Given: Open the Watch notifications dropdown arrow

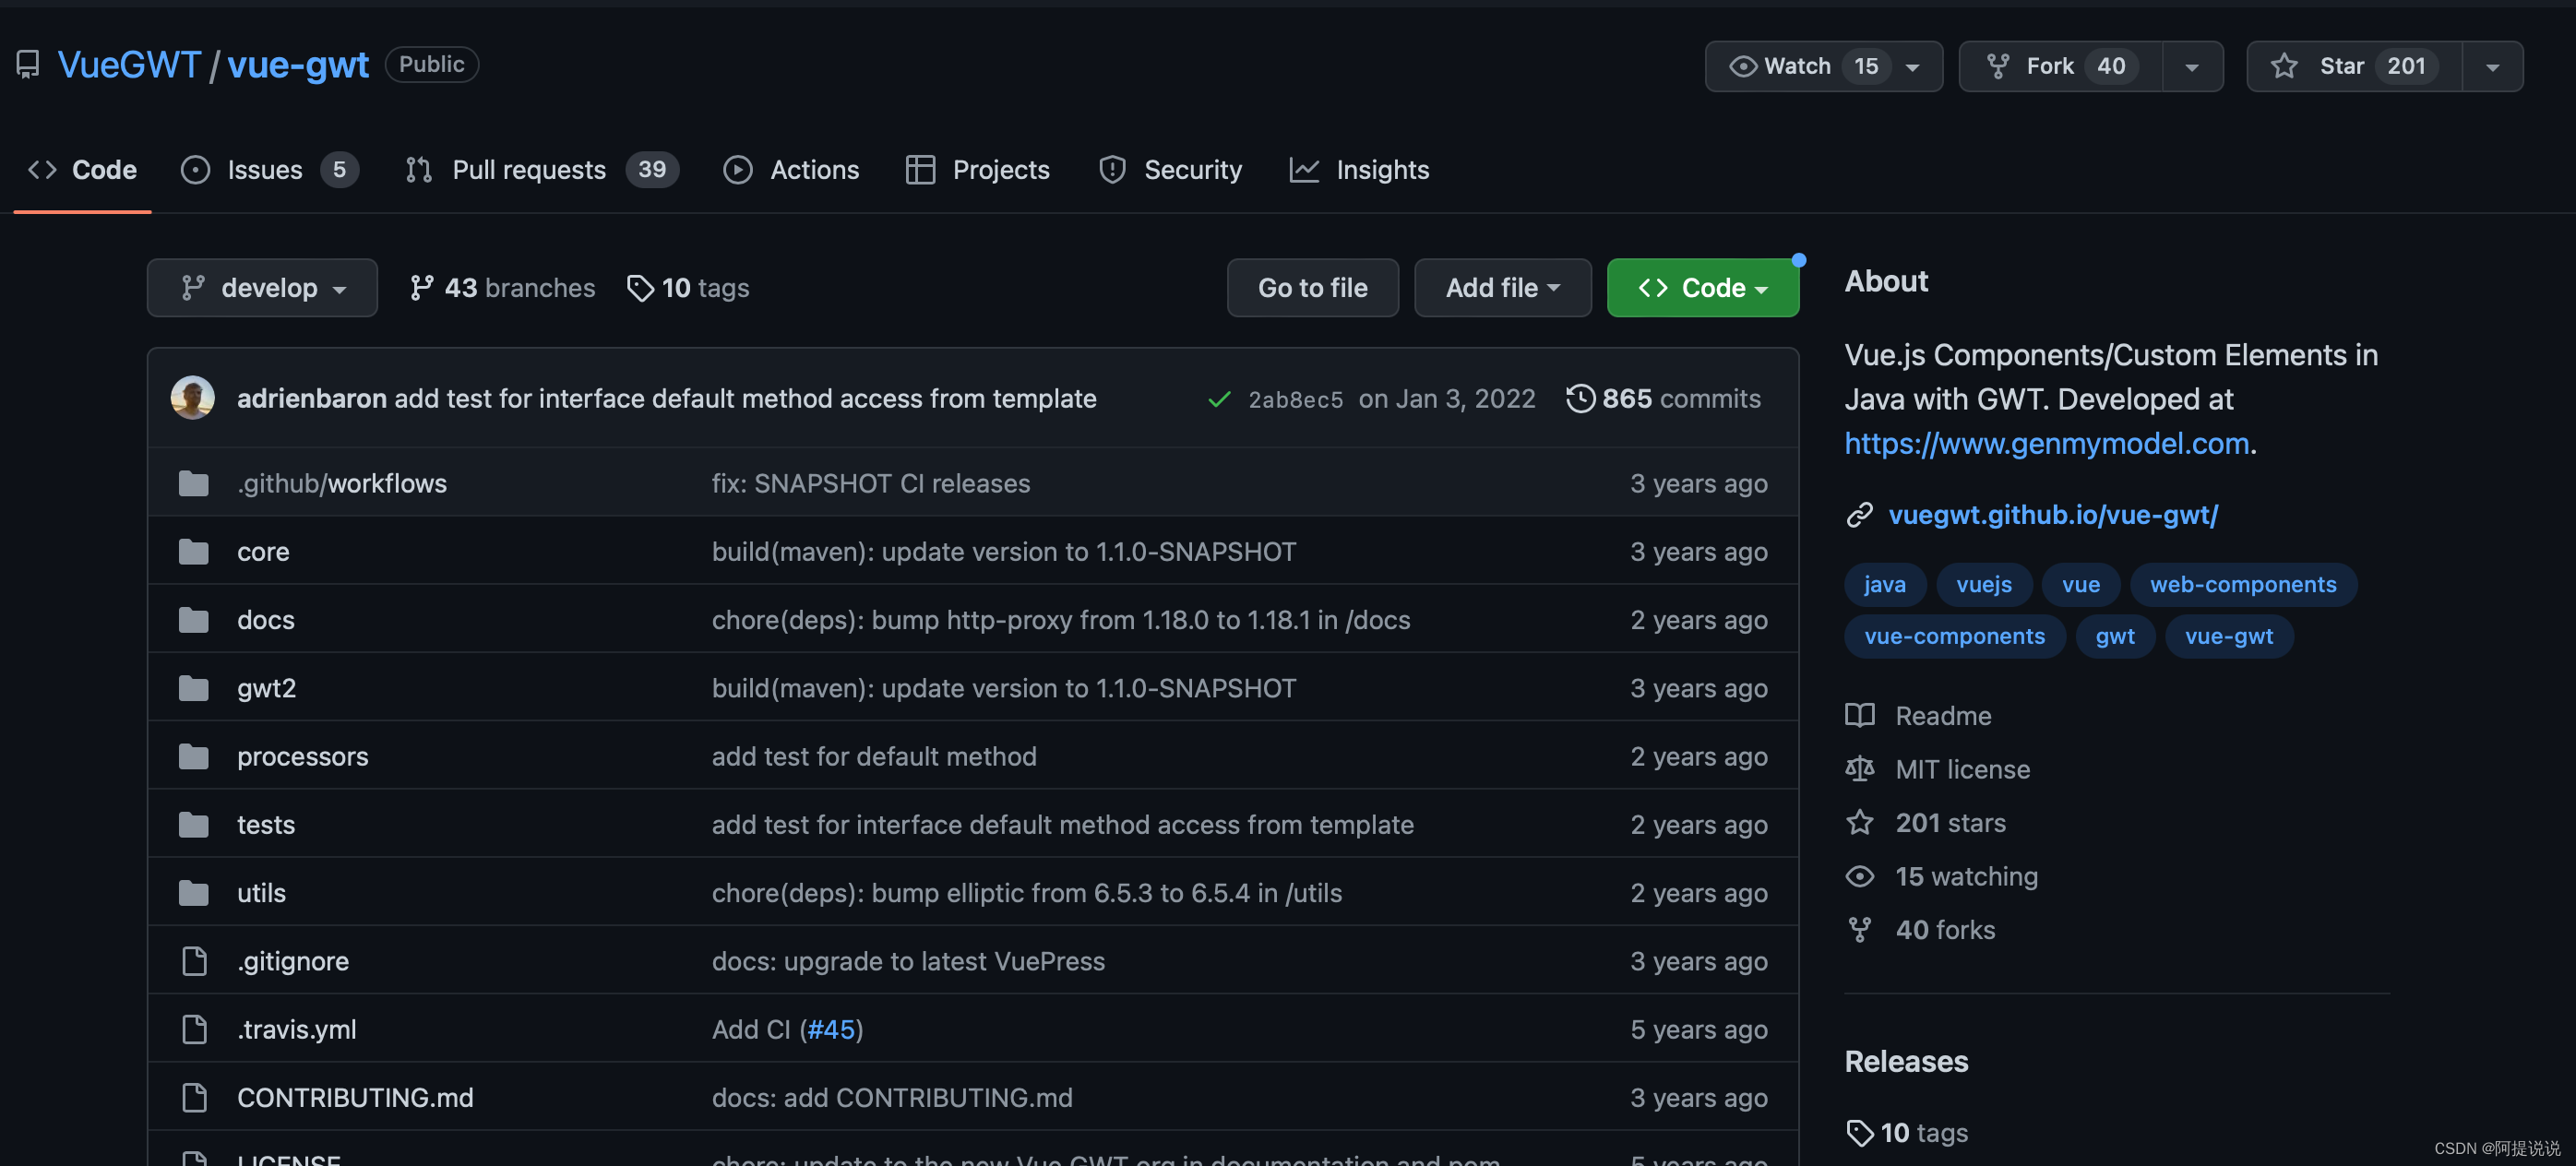Looking at the screenshot, I should [x=1913, y=67].
